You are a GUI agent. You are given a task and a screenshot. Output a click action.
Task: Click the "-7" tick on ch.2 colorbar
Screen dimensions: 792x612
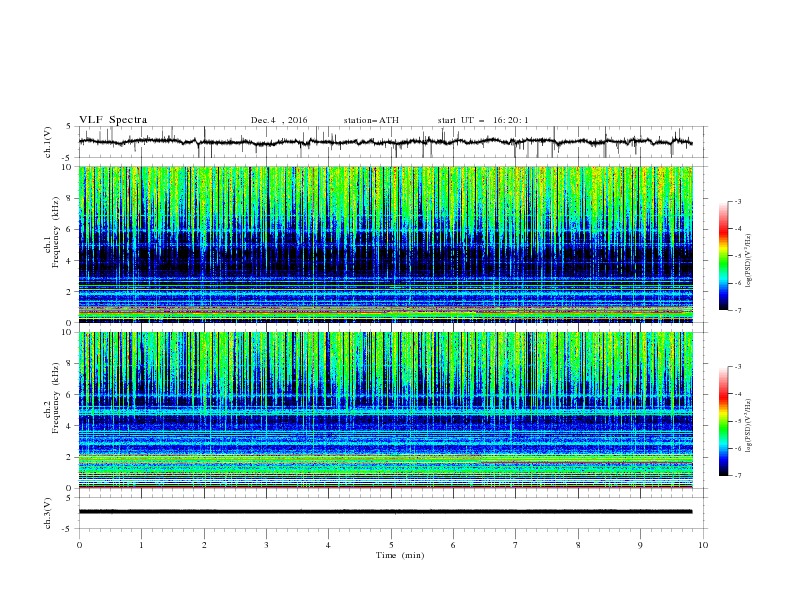click(x=737, y=476)
